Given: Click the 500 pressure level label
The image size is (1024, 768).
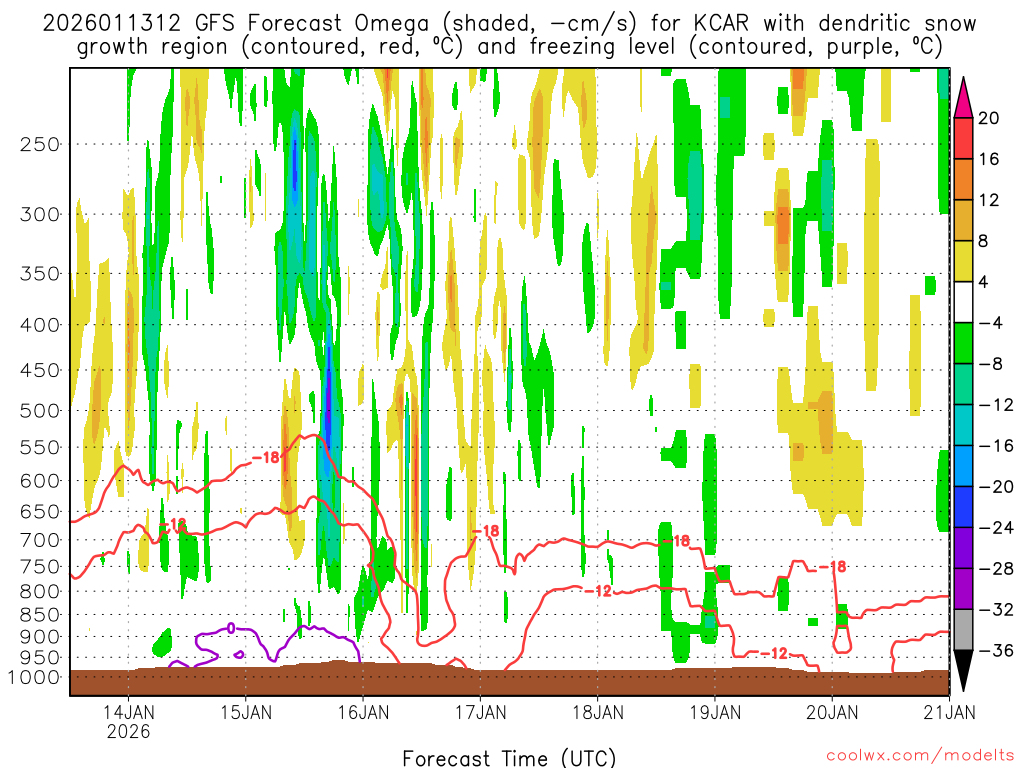Looking at the screenshot, I should 40,411.
